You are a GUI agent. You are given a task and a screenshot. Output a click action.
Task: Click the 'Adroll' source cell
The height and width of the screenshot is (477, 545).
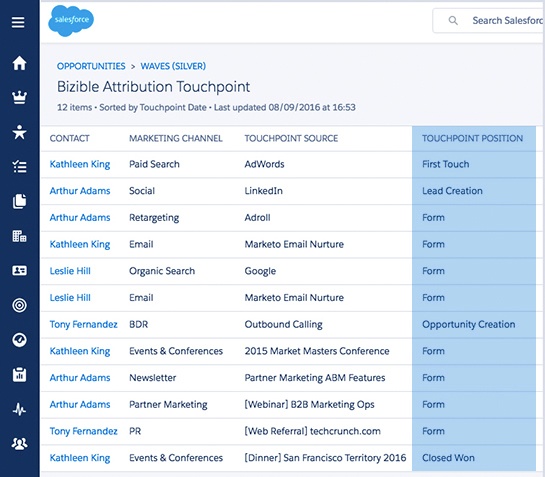258,218
